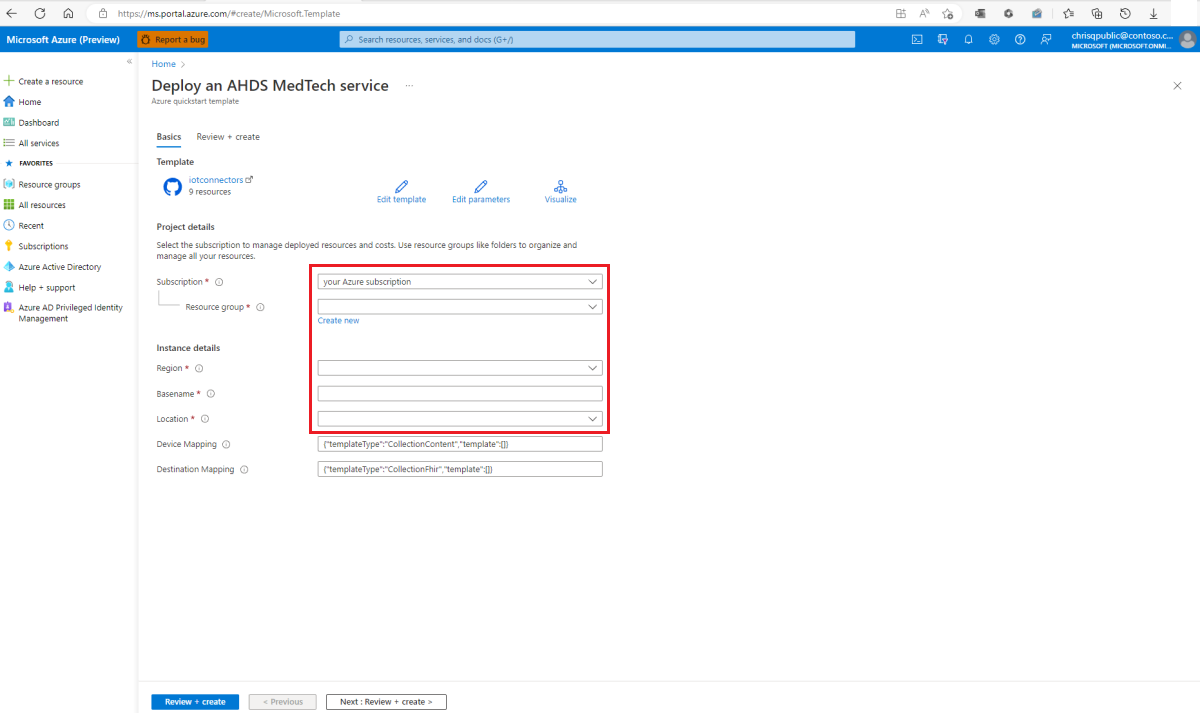
Task: Click Edit template pencil
Action: point(401,186)
